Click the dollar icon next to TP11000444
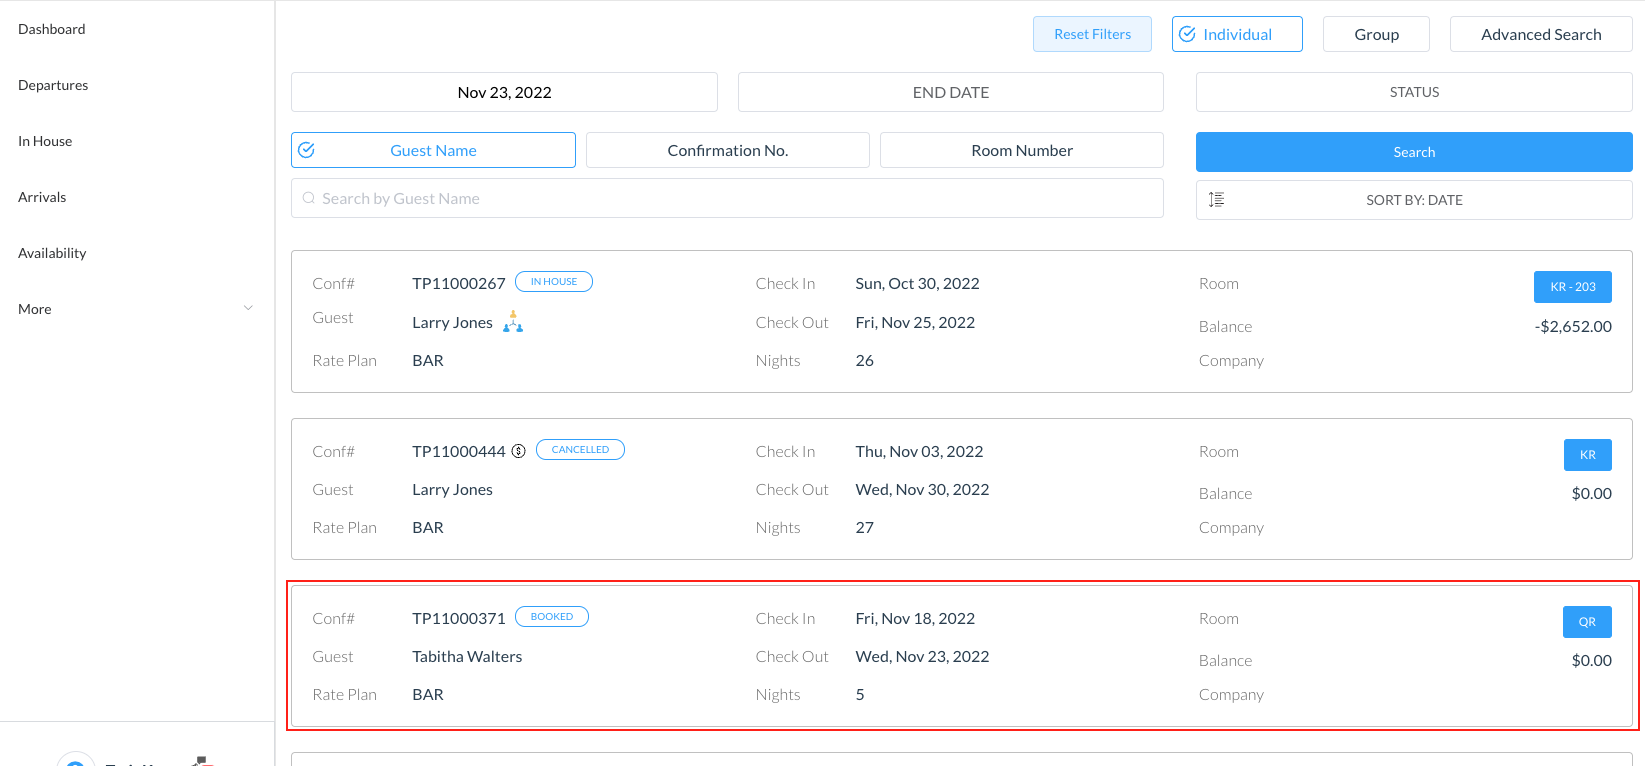1645x766 pixels. pyautogui.click(x=518, y=451)
